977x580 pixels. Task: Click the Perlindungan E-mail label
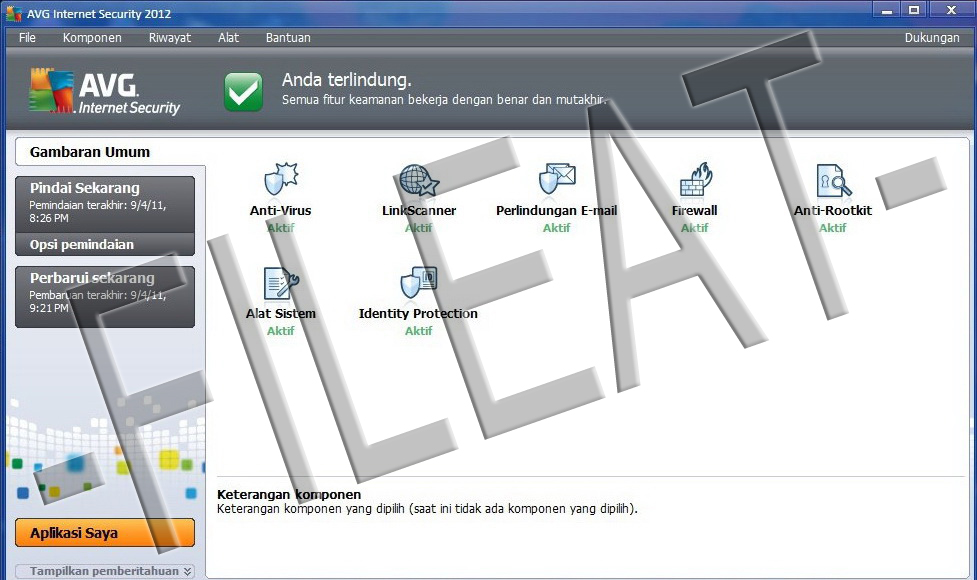point(556,211)
